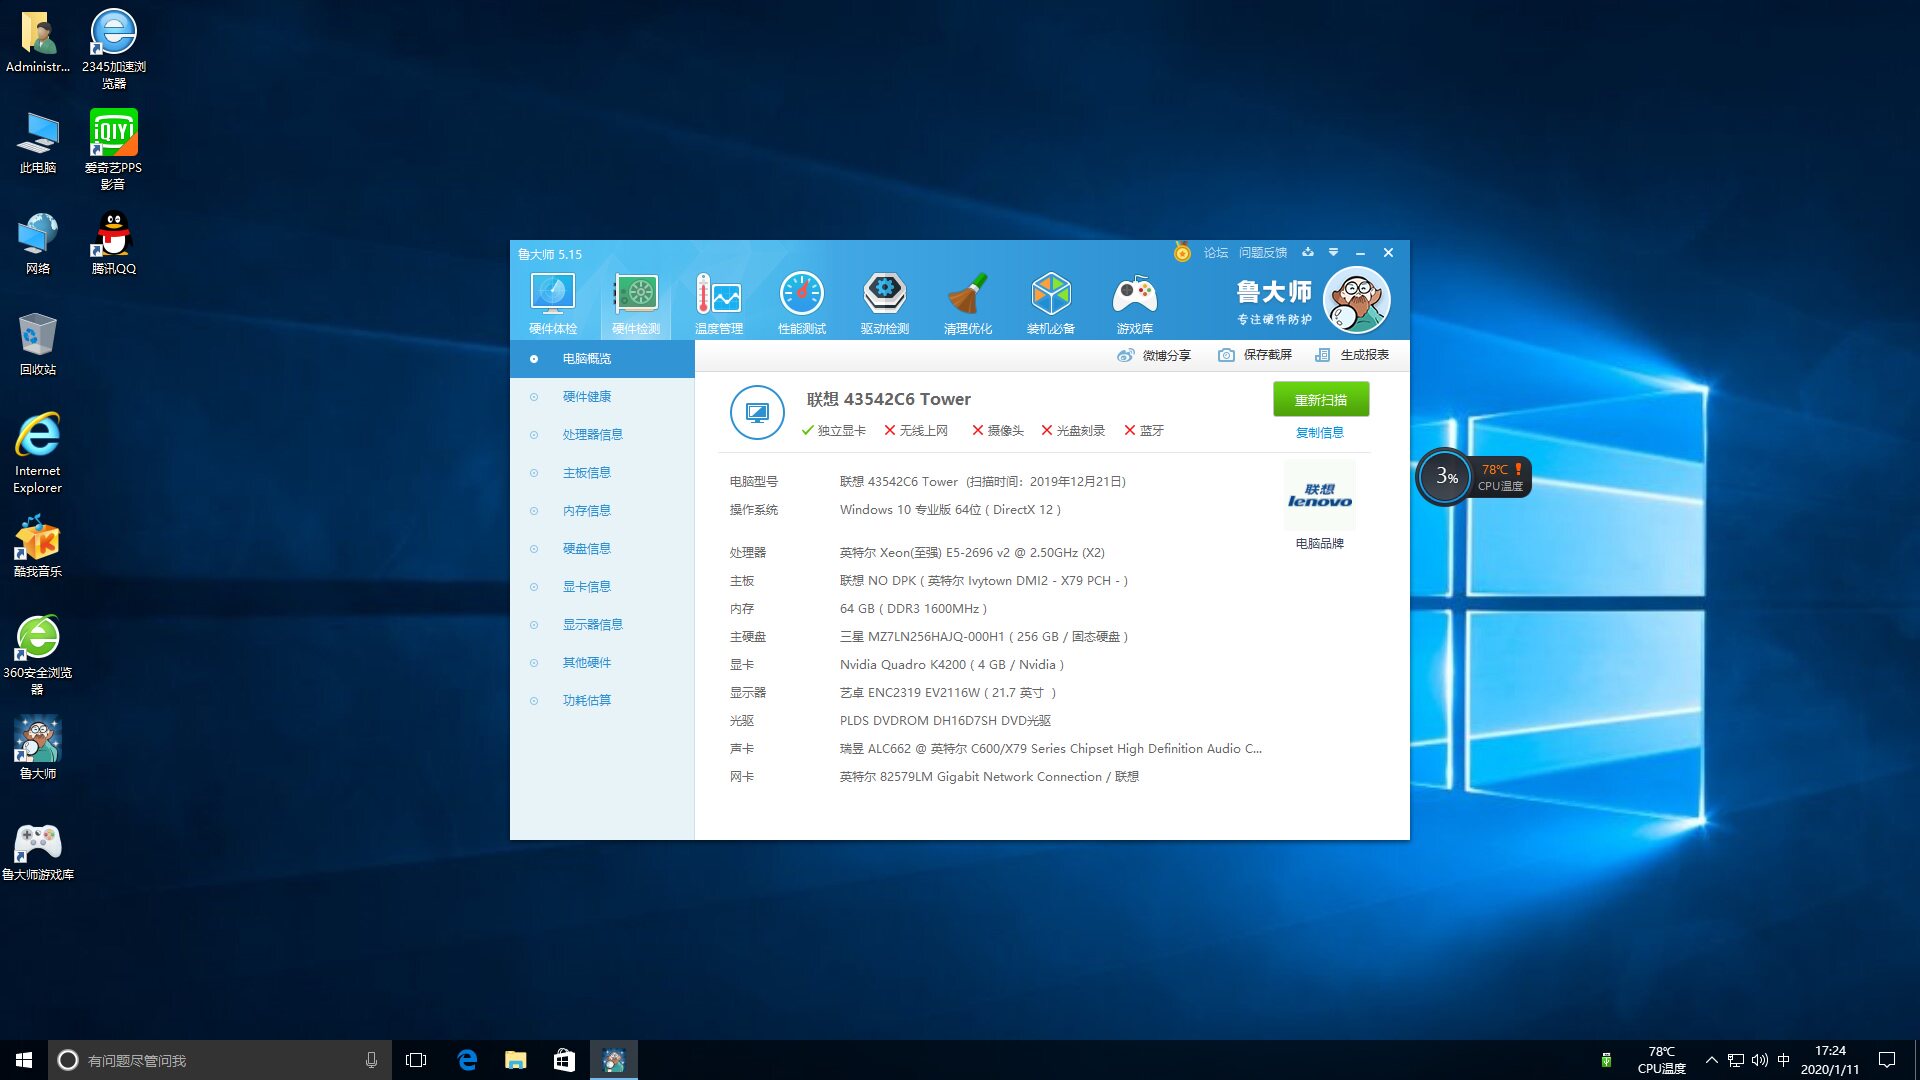Share via 微博分享

coord(1154,355)
